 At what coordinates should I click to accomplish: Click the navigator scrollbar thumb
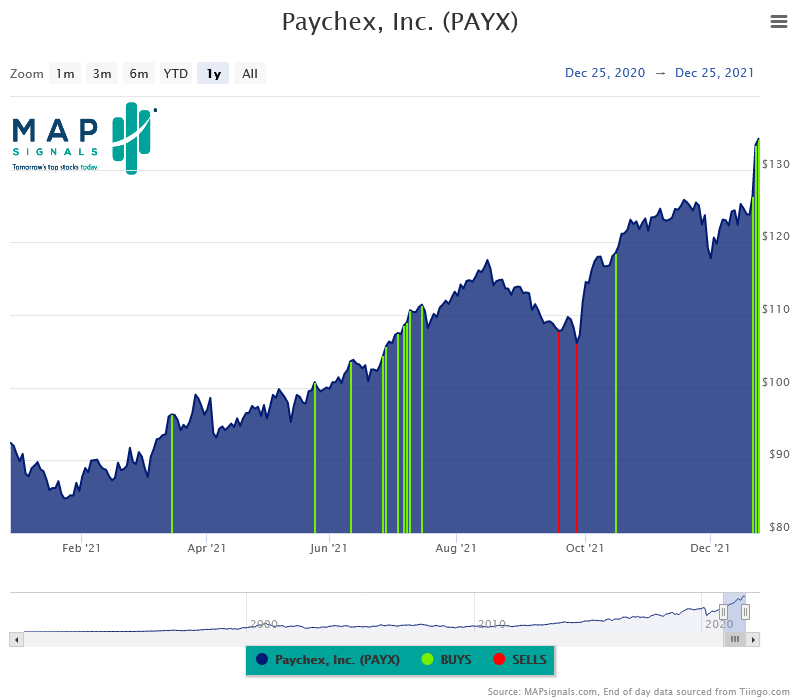735,639
